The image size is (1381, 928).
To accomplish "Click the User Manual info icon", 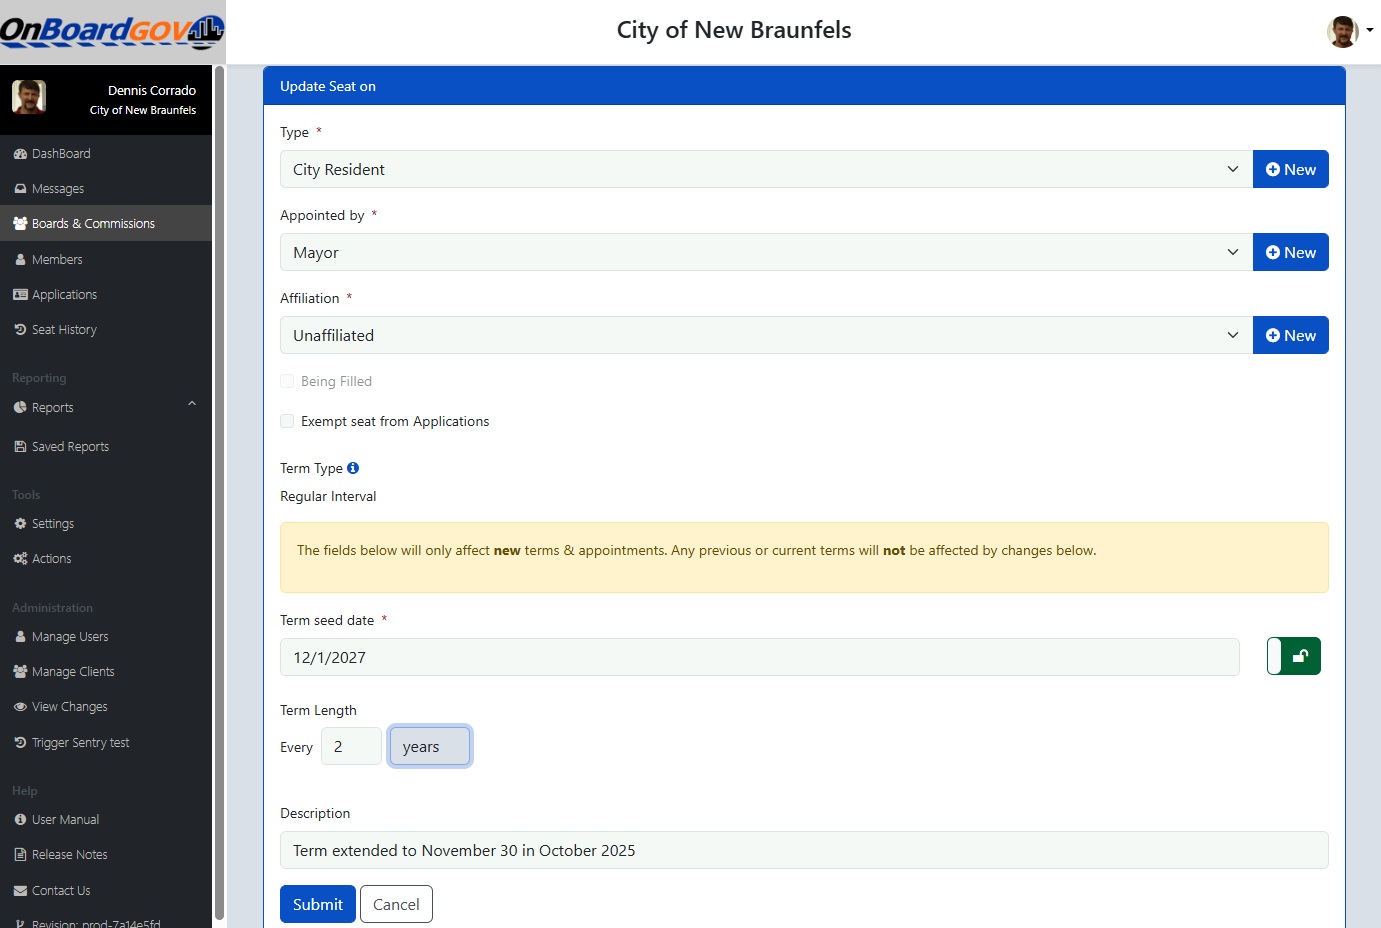I will 20,820.
